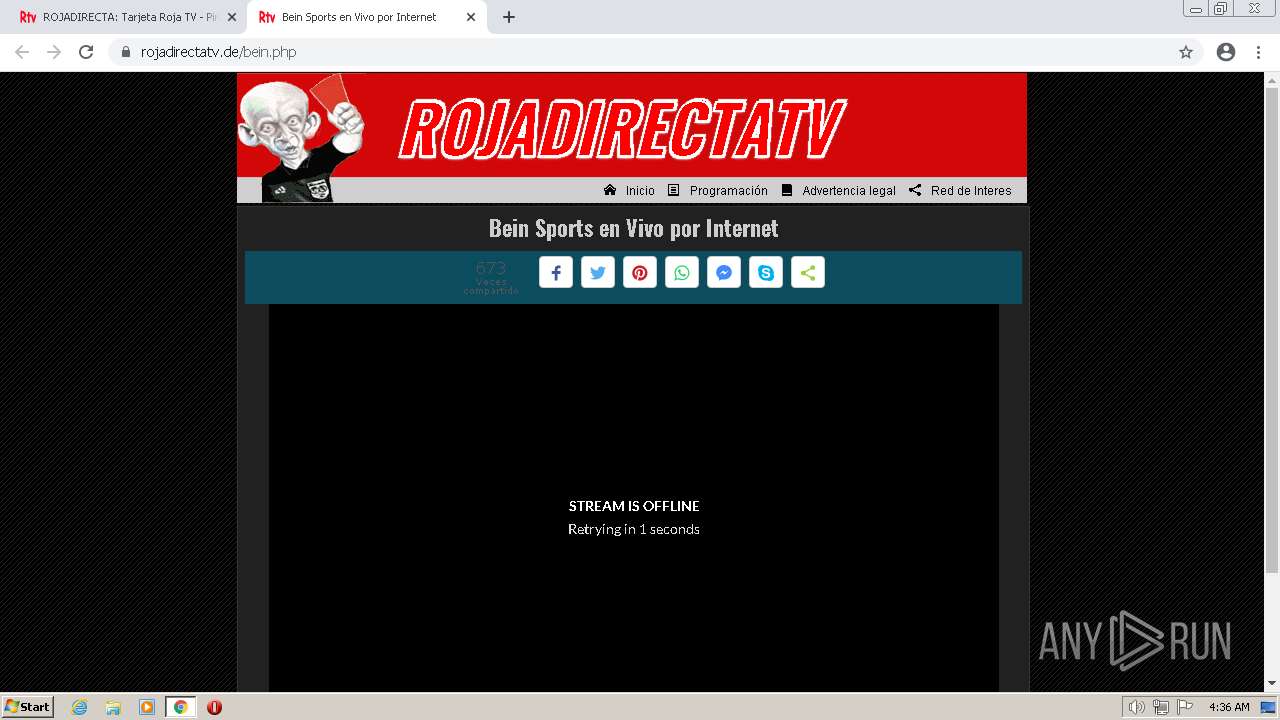This screenshot has height=720, width=1280.
Task: Click the 'STREAM IS OFFLINE' message
Action: coord(634,506)
